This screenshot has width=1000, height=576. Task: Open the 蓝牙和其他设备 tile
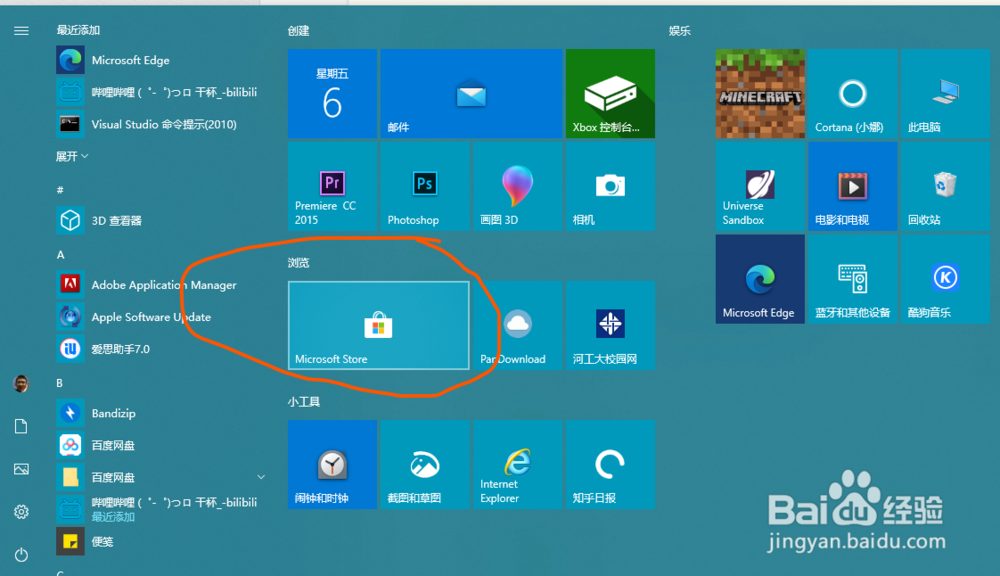853,279
